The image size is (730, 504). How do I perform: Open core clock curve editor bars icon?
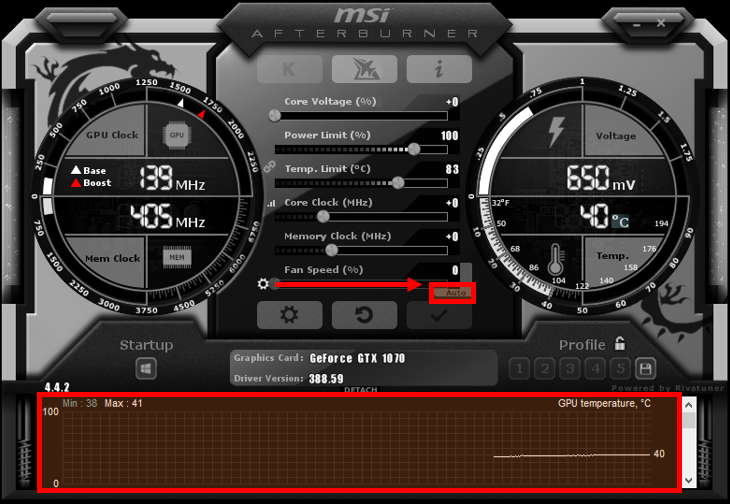coord(270,203)
